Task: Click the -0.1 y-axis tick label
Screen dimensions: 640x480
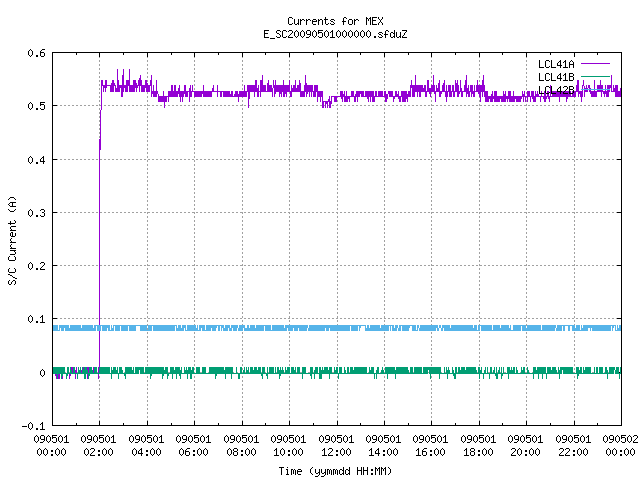Action: [x=33, y=426]
